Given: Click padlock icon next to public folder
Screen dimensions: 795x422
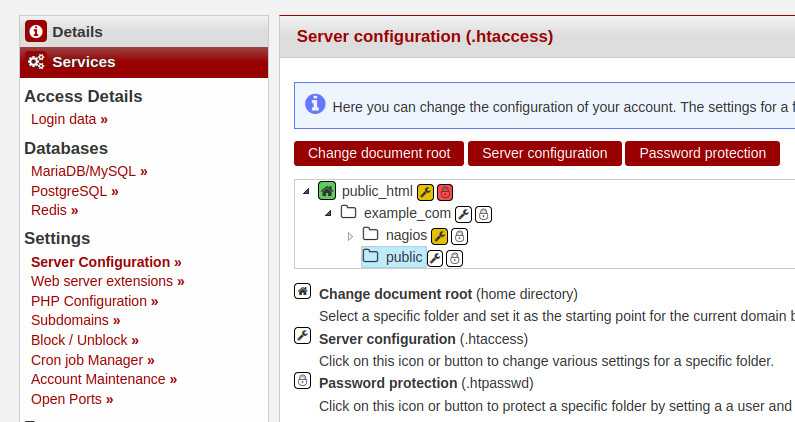Looking at the screenshot, I should pyautogui.click(x=454, y=259).
